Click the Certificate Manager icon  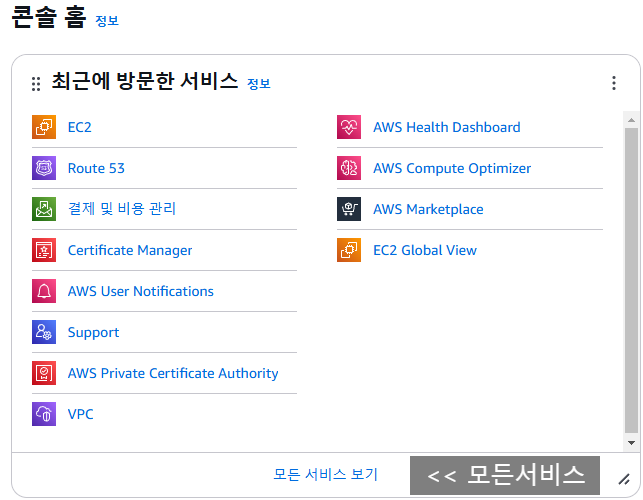pos(44,250)
